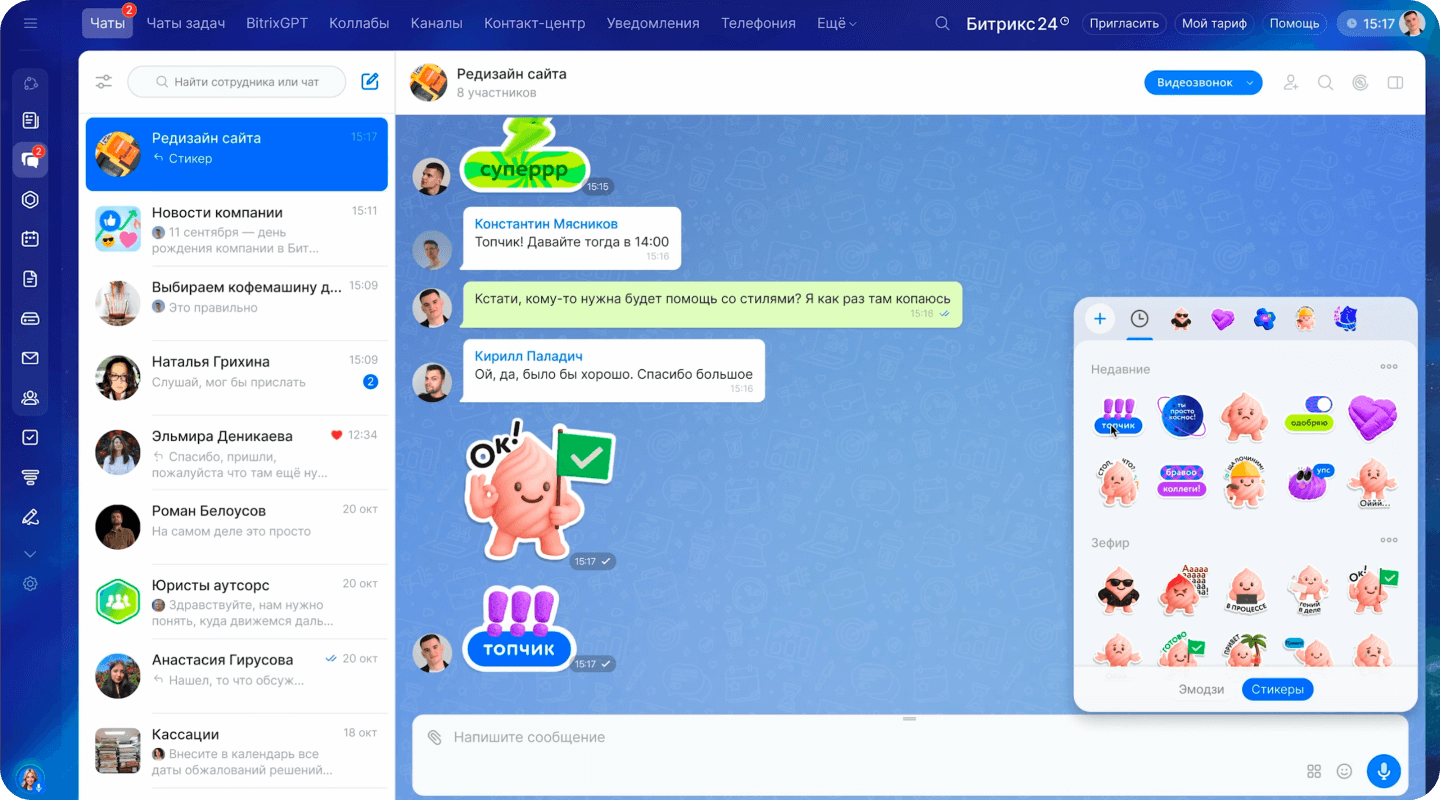Click the search-in-chat magnifier in chat header
The height and width of the screenshot is (800, 1440).
(1325, 83)
